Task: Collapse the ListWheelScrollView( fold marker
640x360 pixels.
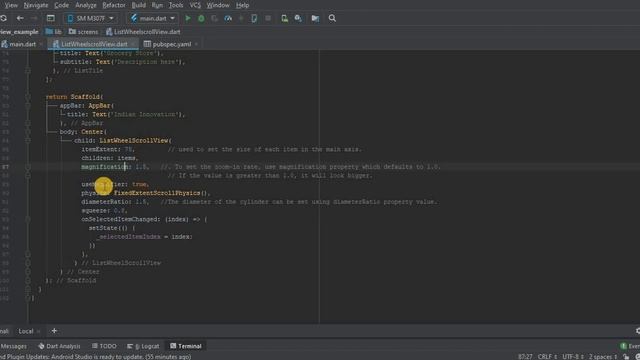Action: click(x=28, y=140)
